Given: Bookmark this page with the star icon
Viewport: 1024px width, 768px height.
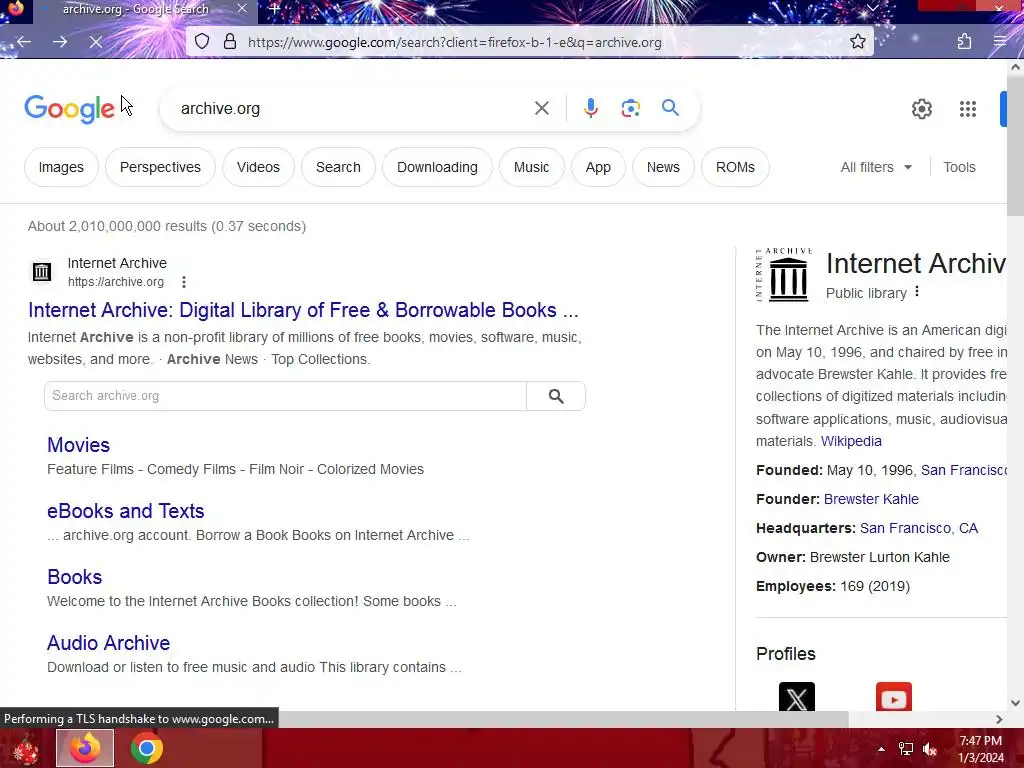Looking at the screenshot, I should pos(857,42).
